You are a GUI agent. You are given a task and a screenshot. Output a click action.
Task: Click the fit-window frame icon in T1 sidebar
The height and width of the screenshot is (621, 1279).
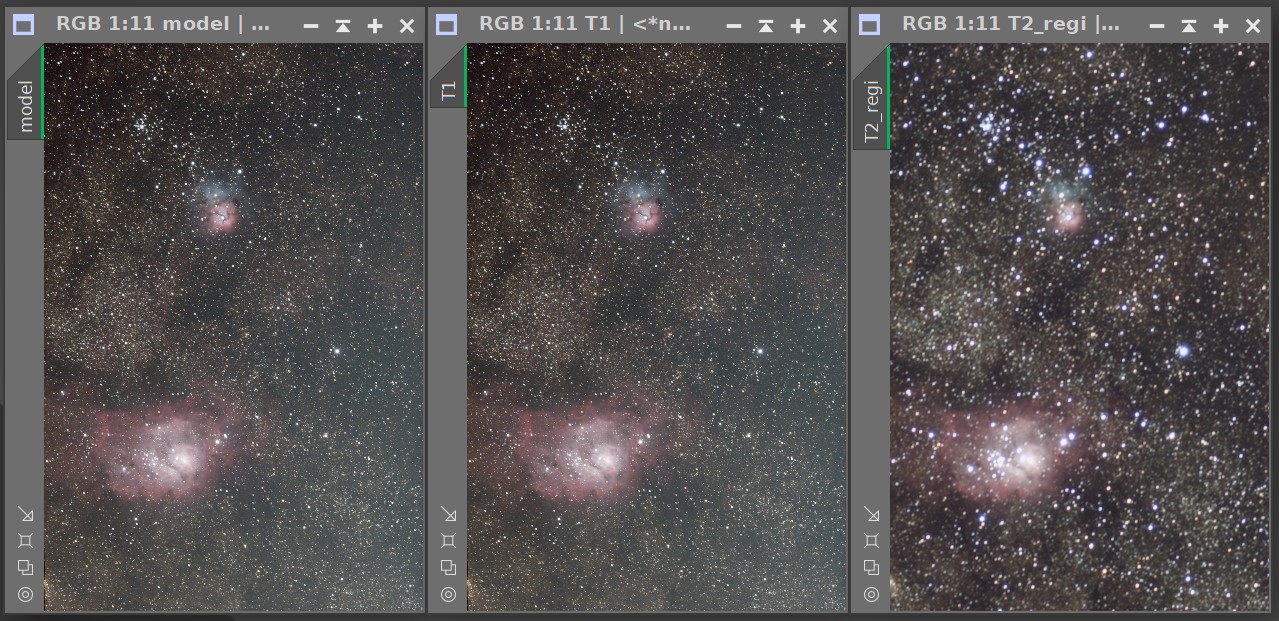(x=449, y=540)
